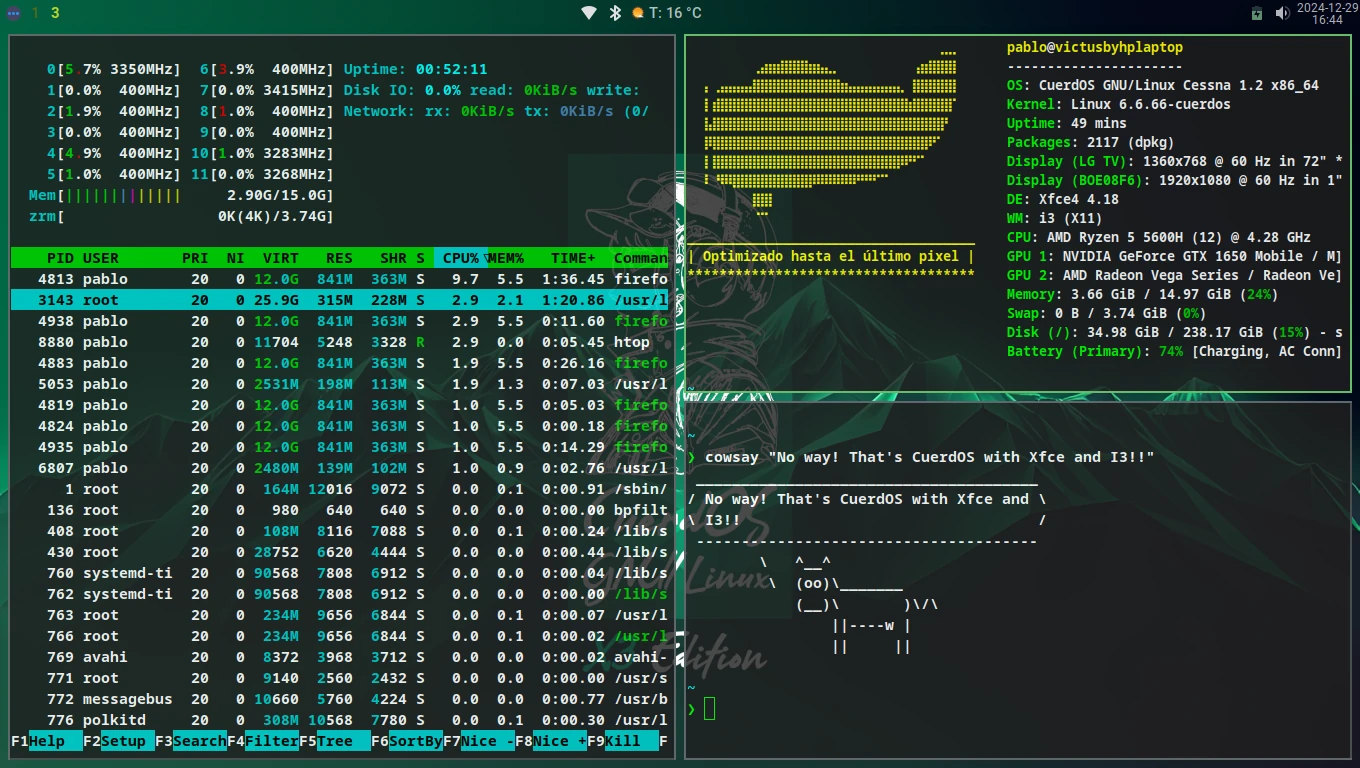Click the T: 16 °C temperature label
The height and width of the screenshot is (768, 1360).
tap(675, 13)
